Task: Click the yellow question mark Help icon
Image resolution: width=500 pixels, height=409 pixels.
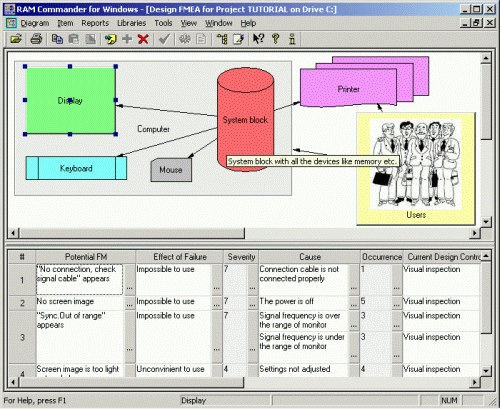Action: (x=275, y=39)
